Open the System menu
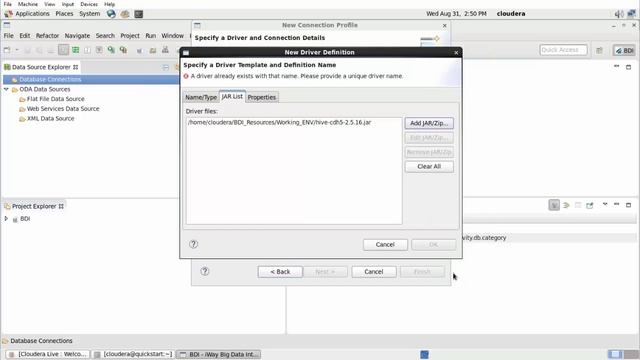 coord(89,13)
